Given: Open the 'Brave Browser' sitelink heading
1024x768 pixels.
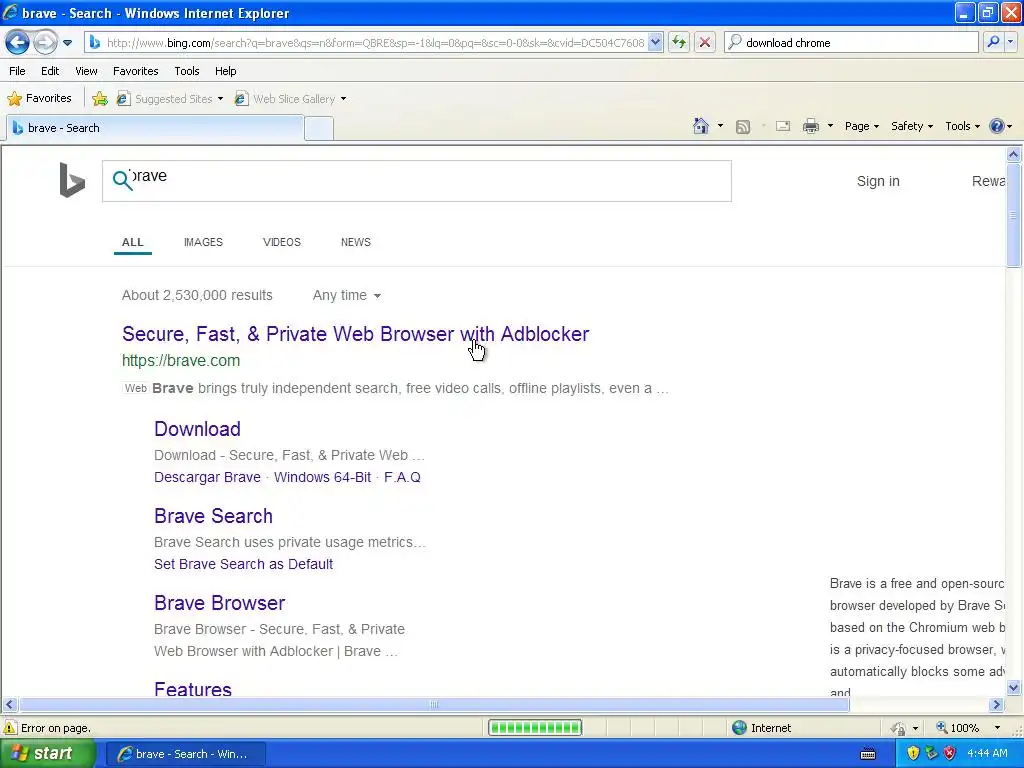Looking at the screenshot, I should [x=219, y=603].
